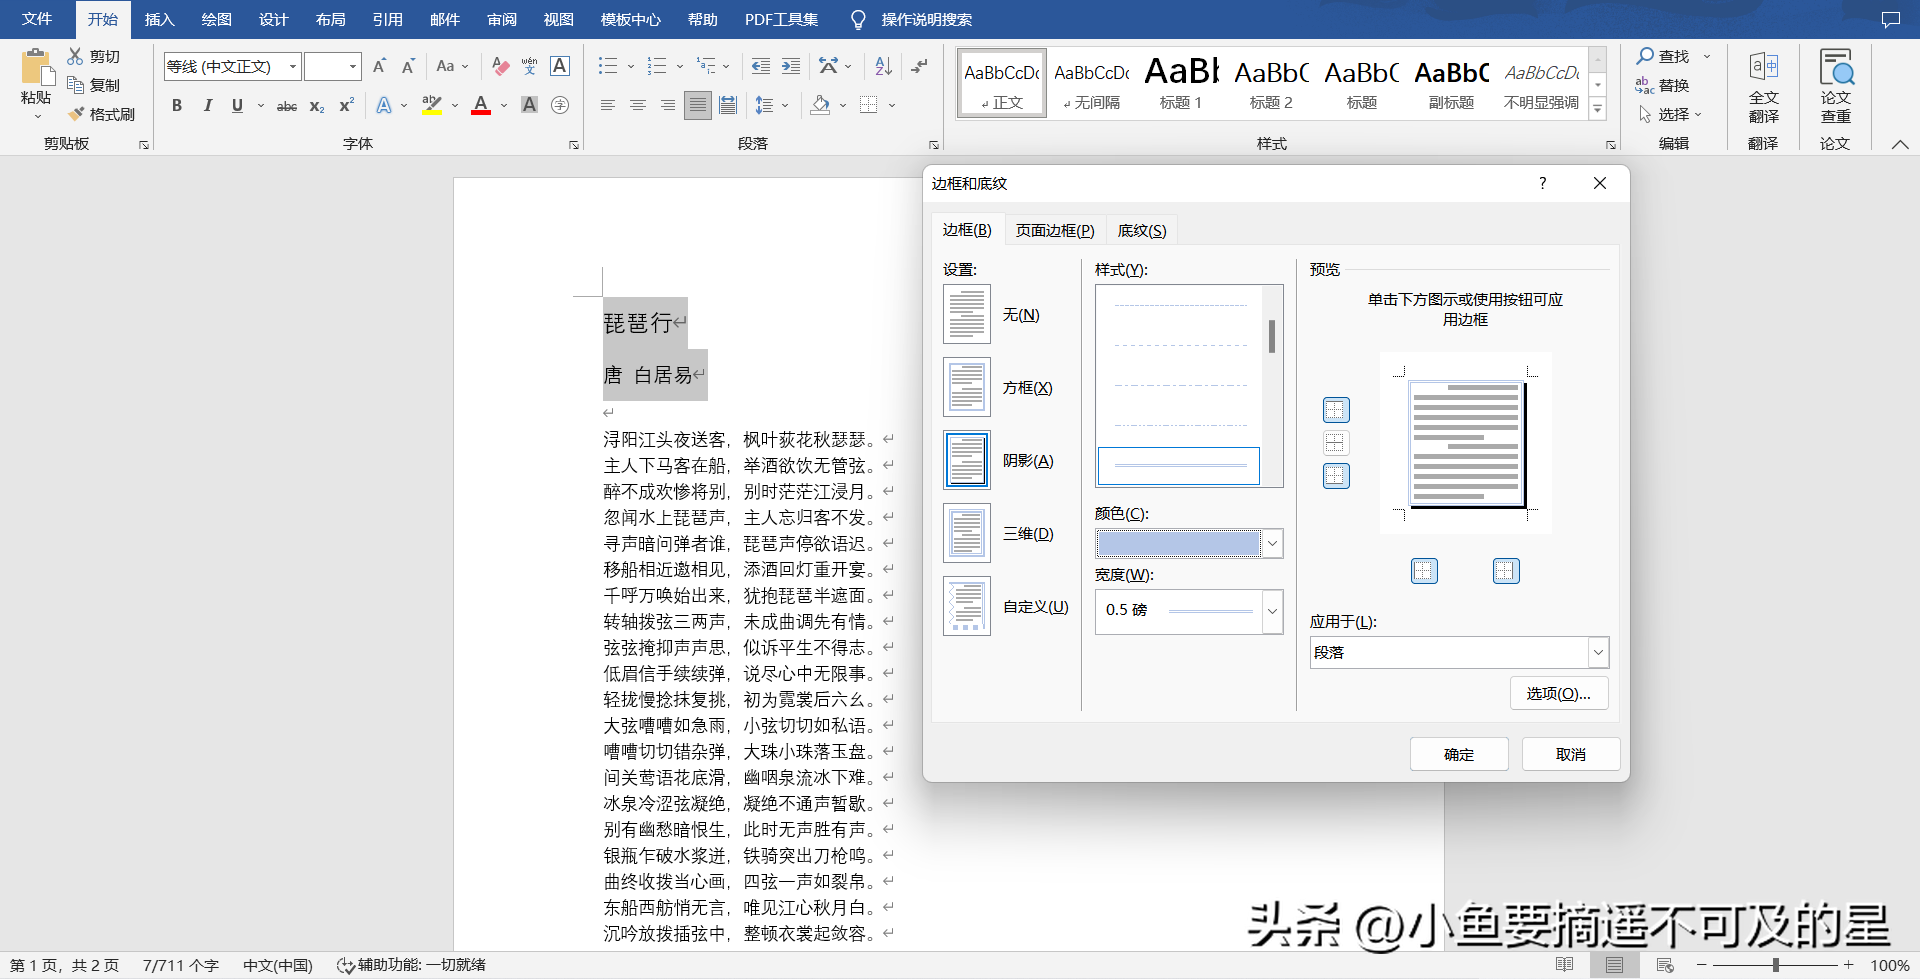1920x979 pixels.
Task: Open border color dropdown in dialog
Action: tap(1272, 543)
